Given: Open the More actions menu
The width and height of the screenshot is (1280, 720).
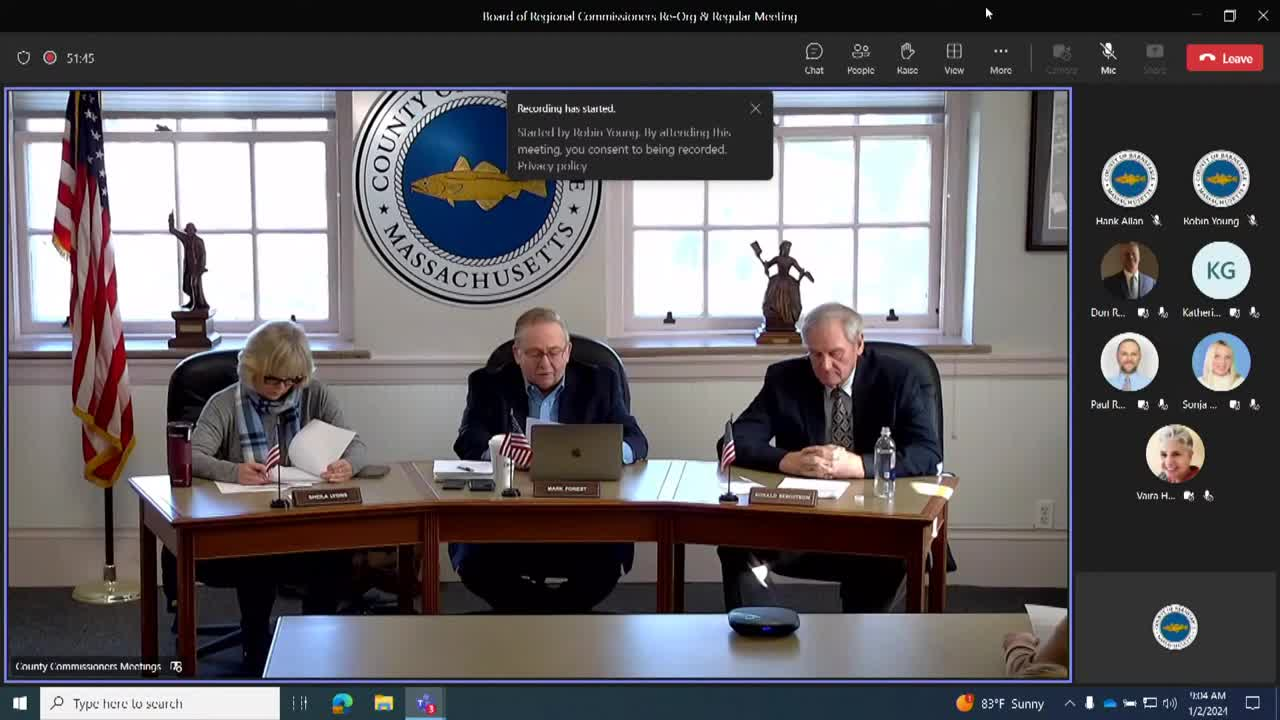Looking at the screenshot, I should tap(1000, 58).
